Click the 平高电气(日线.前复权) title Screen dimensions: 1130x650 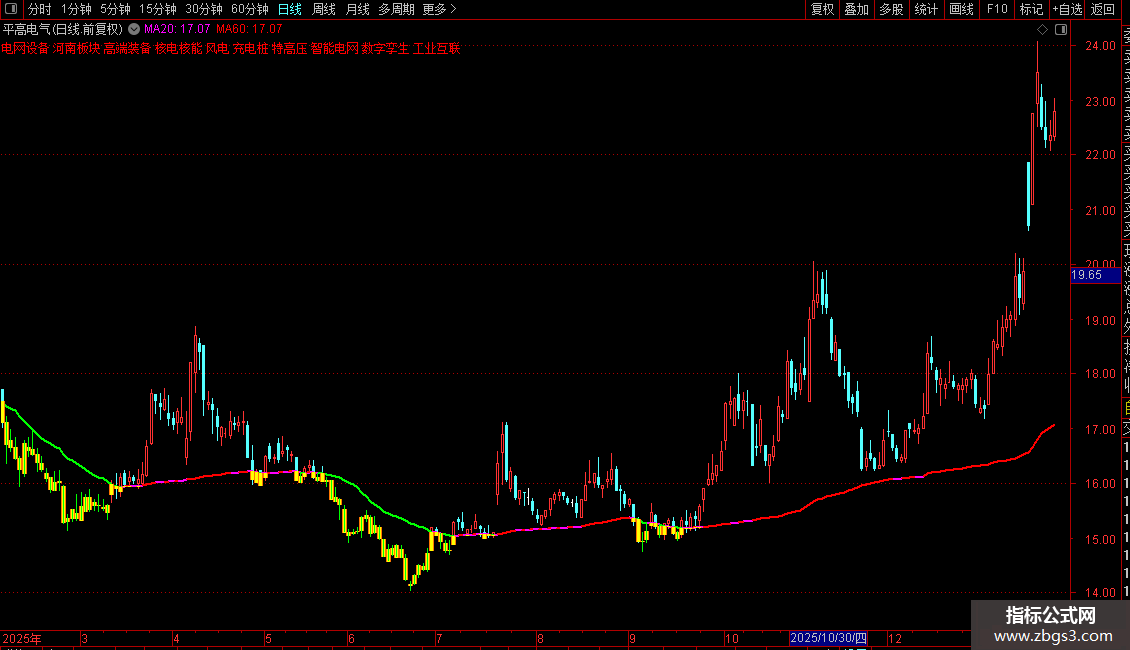pyautogui.click(x=63, y=30)
